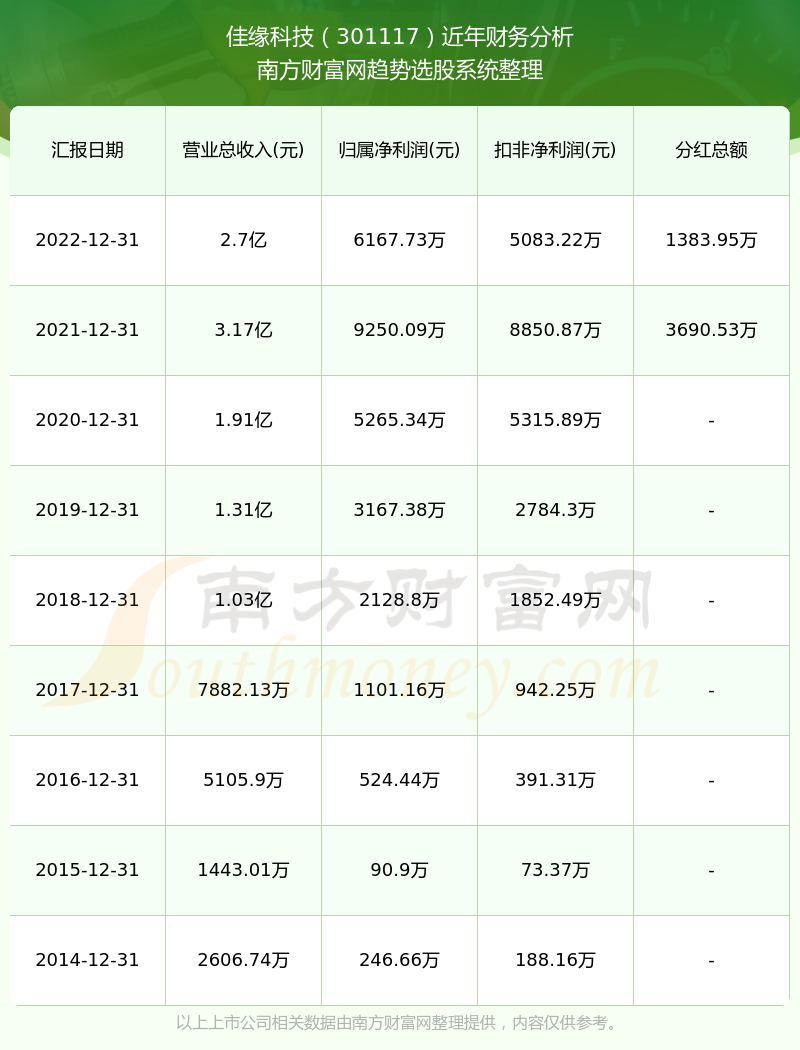Click the footer disclaimer text at the bottom
The image size is (800, 1050).
click(400, 1023)
